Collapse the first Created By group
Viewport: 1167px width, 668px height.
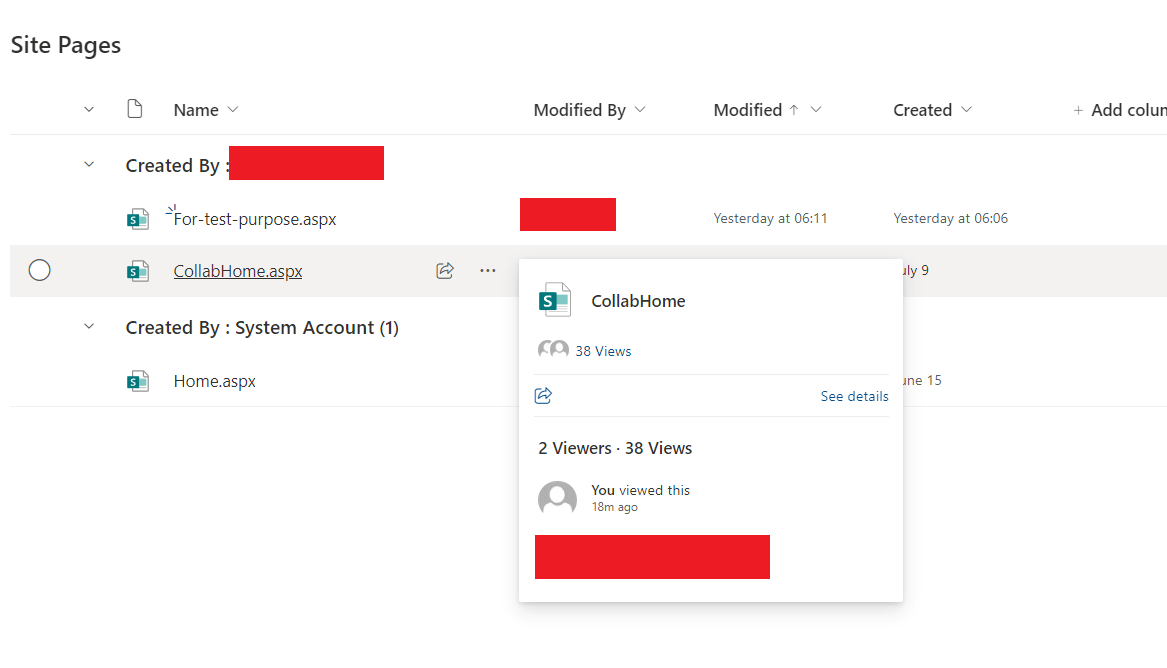coord(88,164)
